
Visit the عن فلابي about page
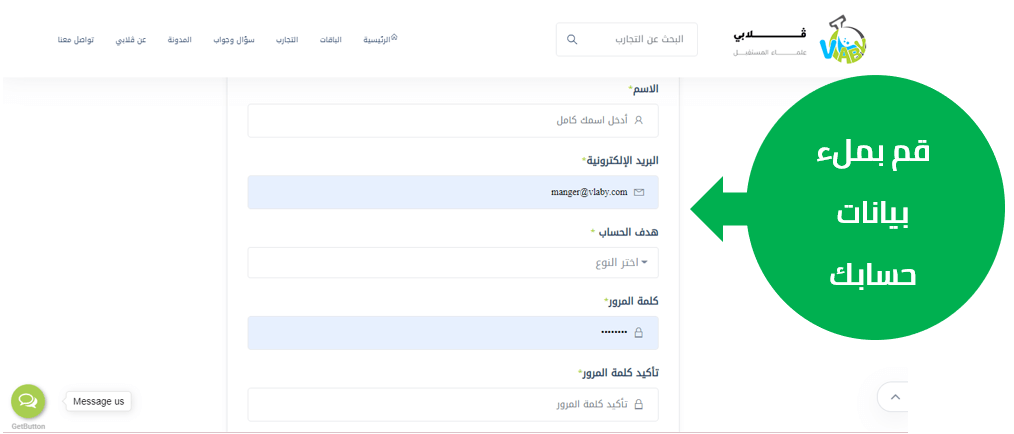(131, 40)
